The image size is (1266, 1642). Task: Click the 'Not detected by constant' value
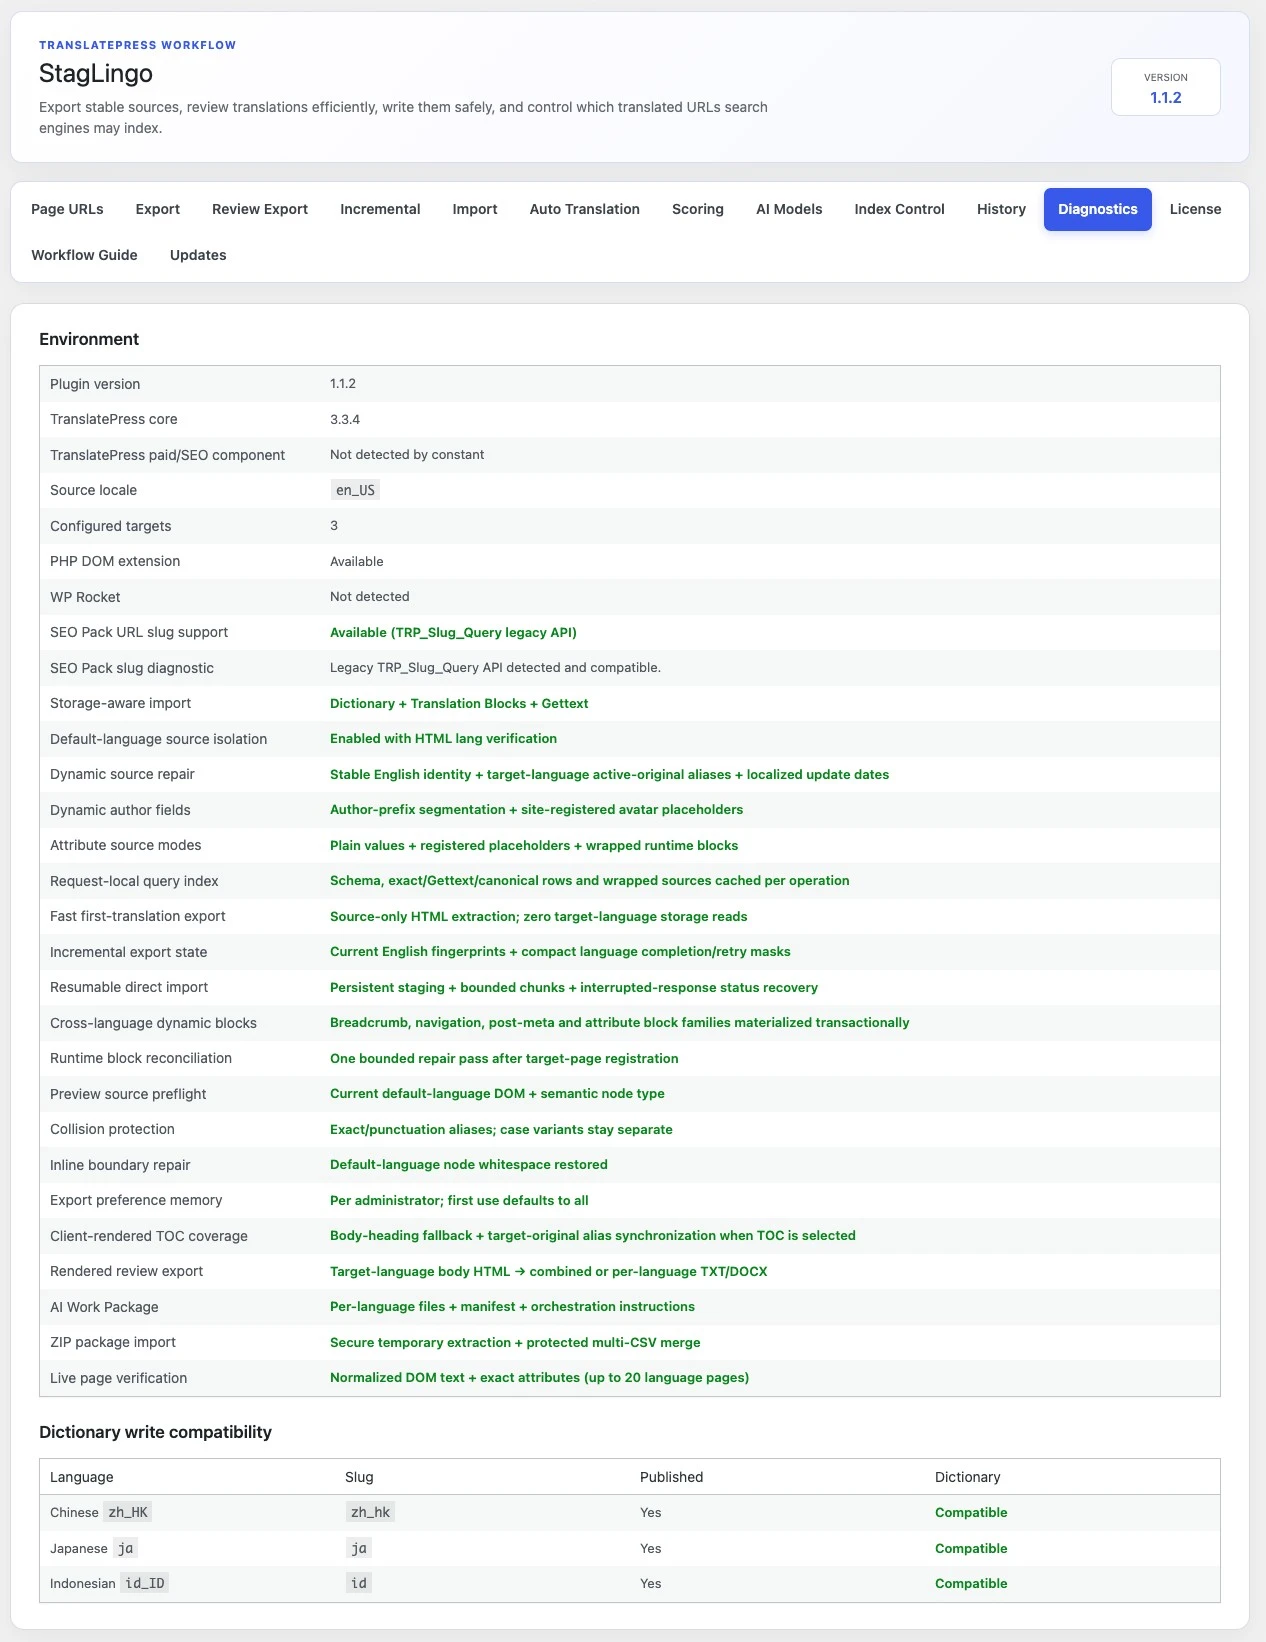pos(407,455)
